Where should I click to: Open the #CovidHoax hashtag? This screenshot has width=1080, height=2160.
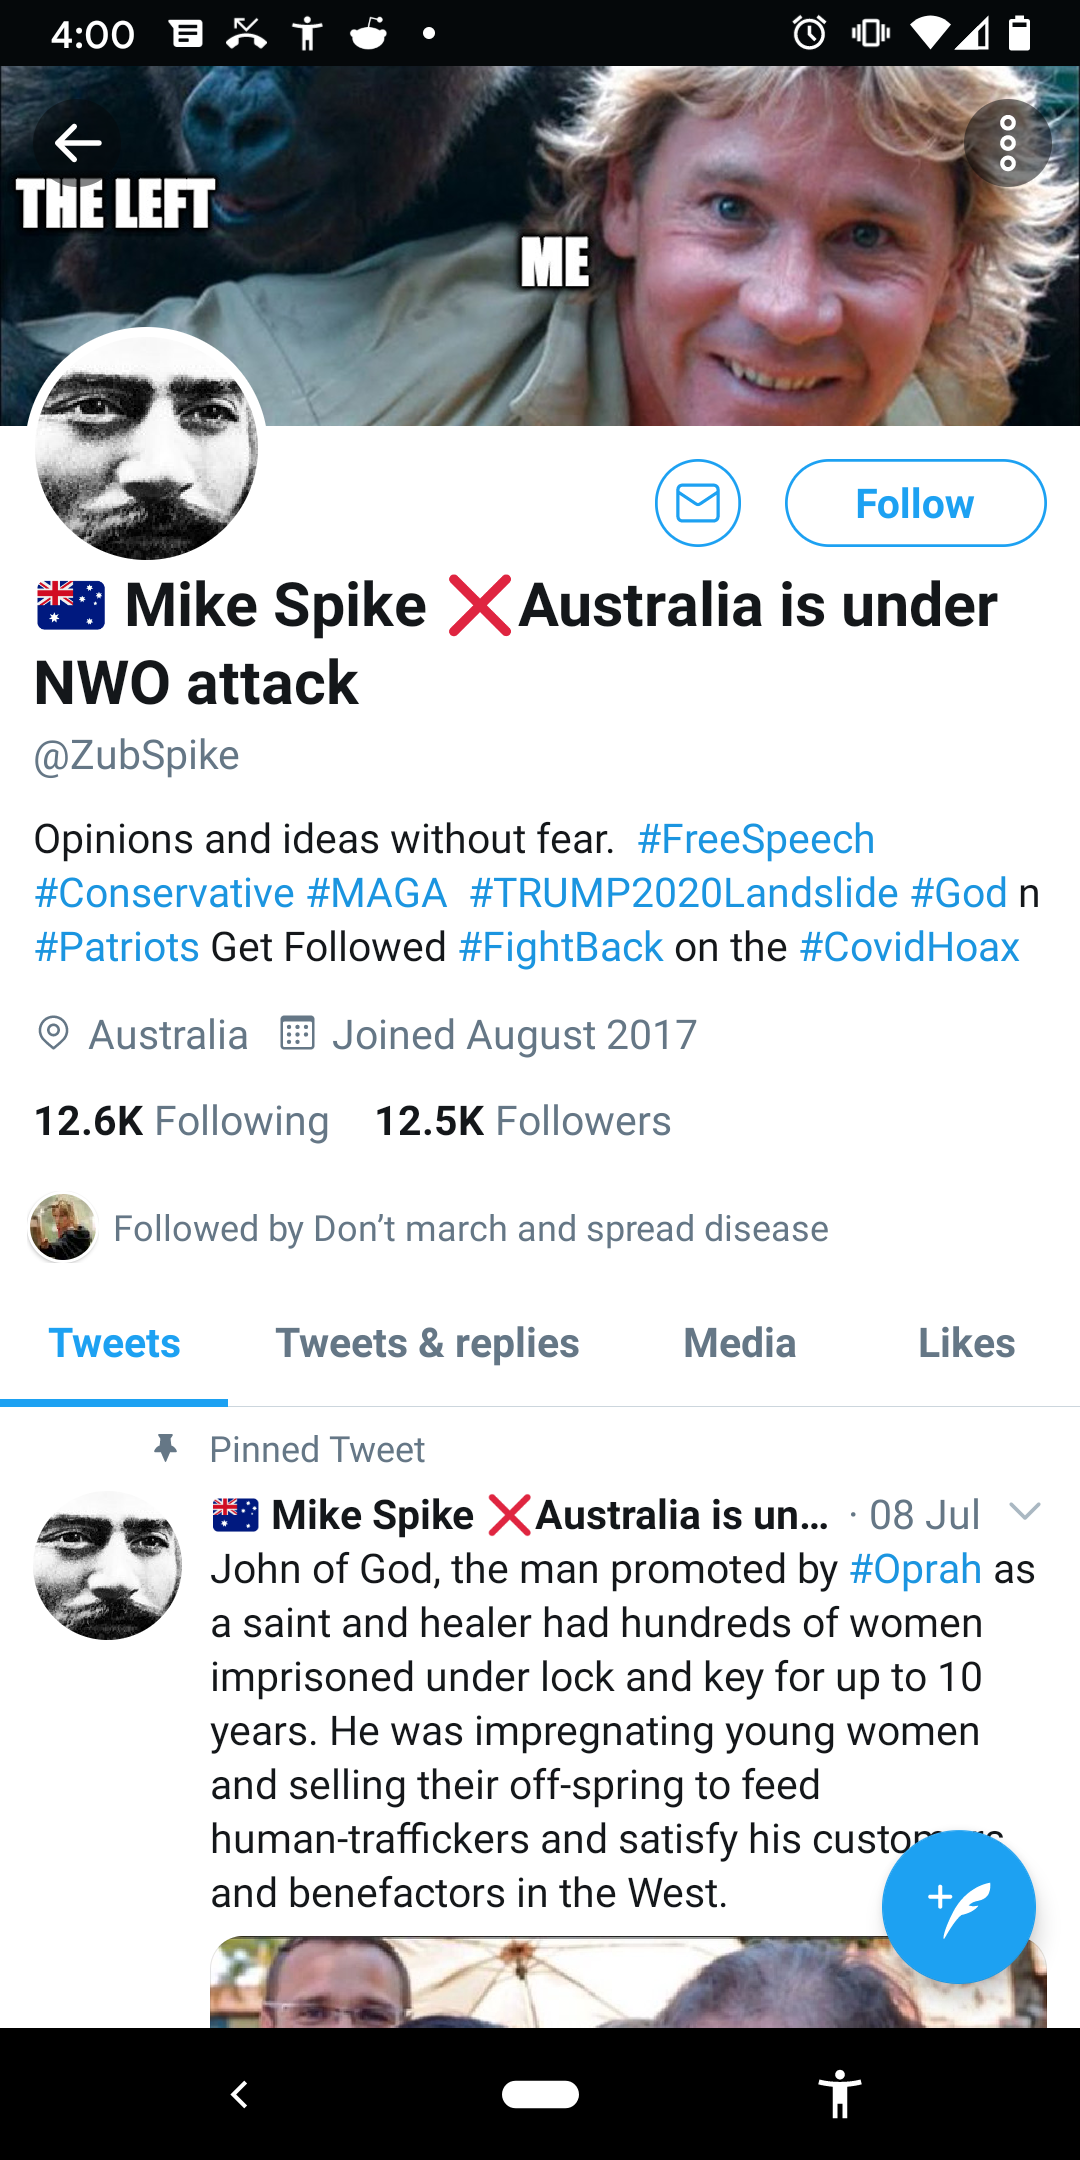pos(910,947)
